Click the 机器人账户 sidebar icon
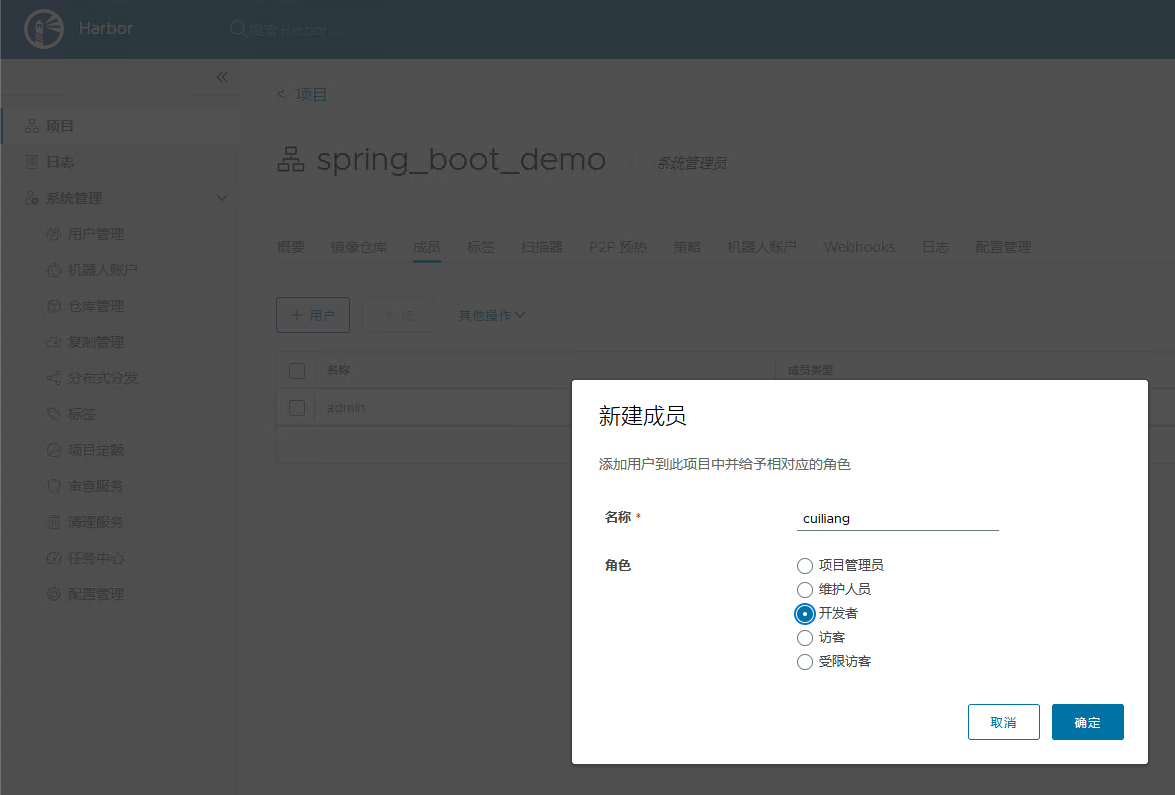The height and width of the screenshot is (795, 1175). [54, 270]
